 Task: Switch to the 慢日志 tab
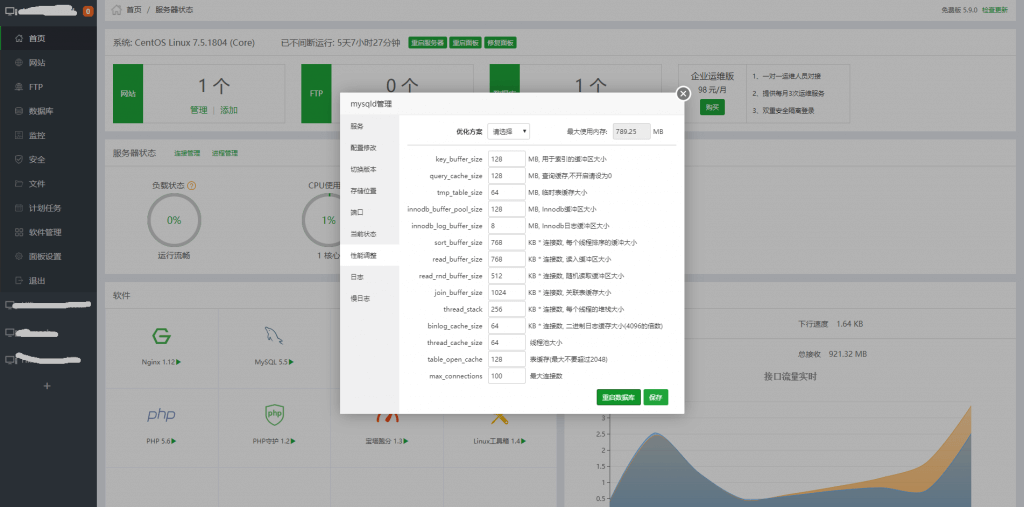pyautogui.click(x=370, y=299)
